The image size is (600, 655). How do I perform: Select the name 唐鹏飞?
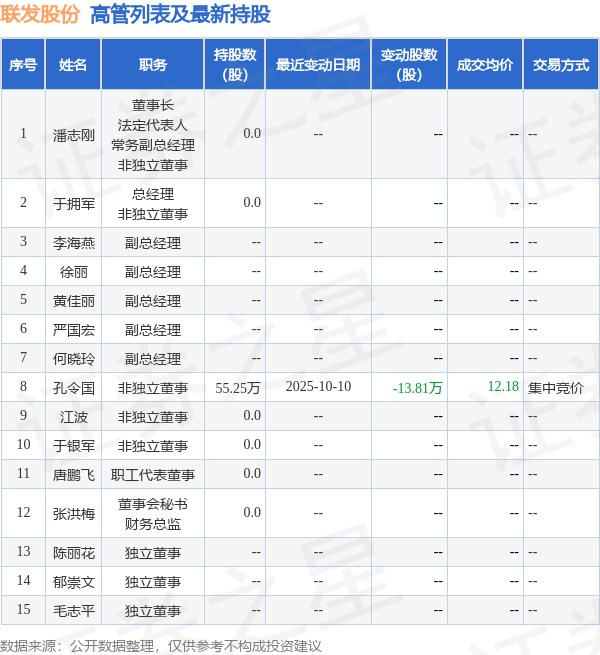pos(74,475)
